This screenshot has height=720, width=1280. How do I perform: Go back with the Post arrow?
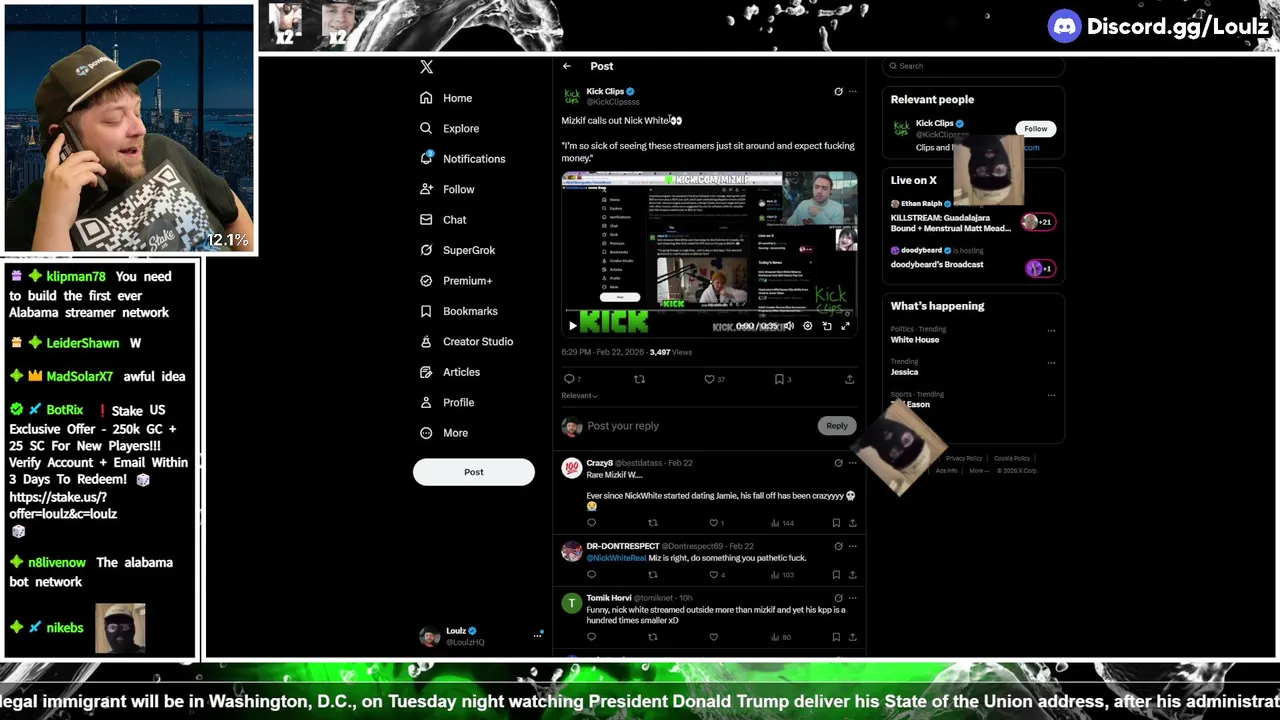click(567, 66)
